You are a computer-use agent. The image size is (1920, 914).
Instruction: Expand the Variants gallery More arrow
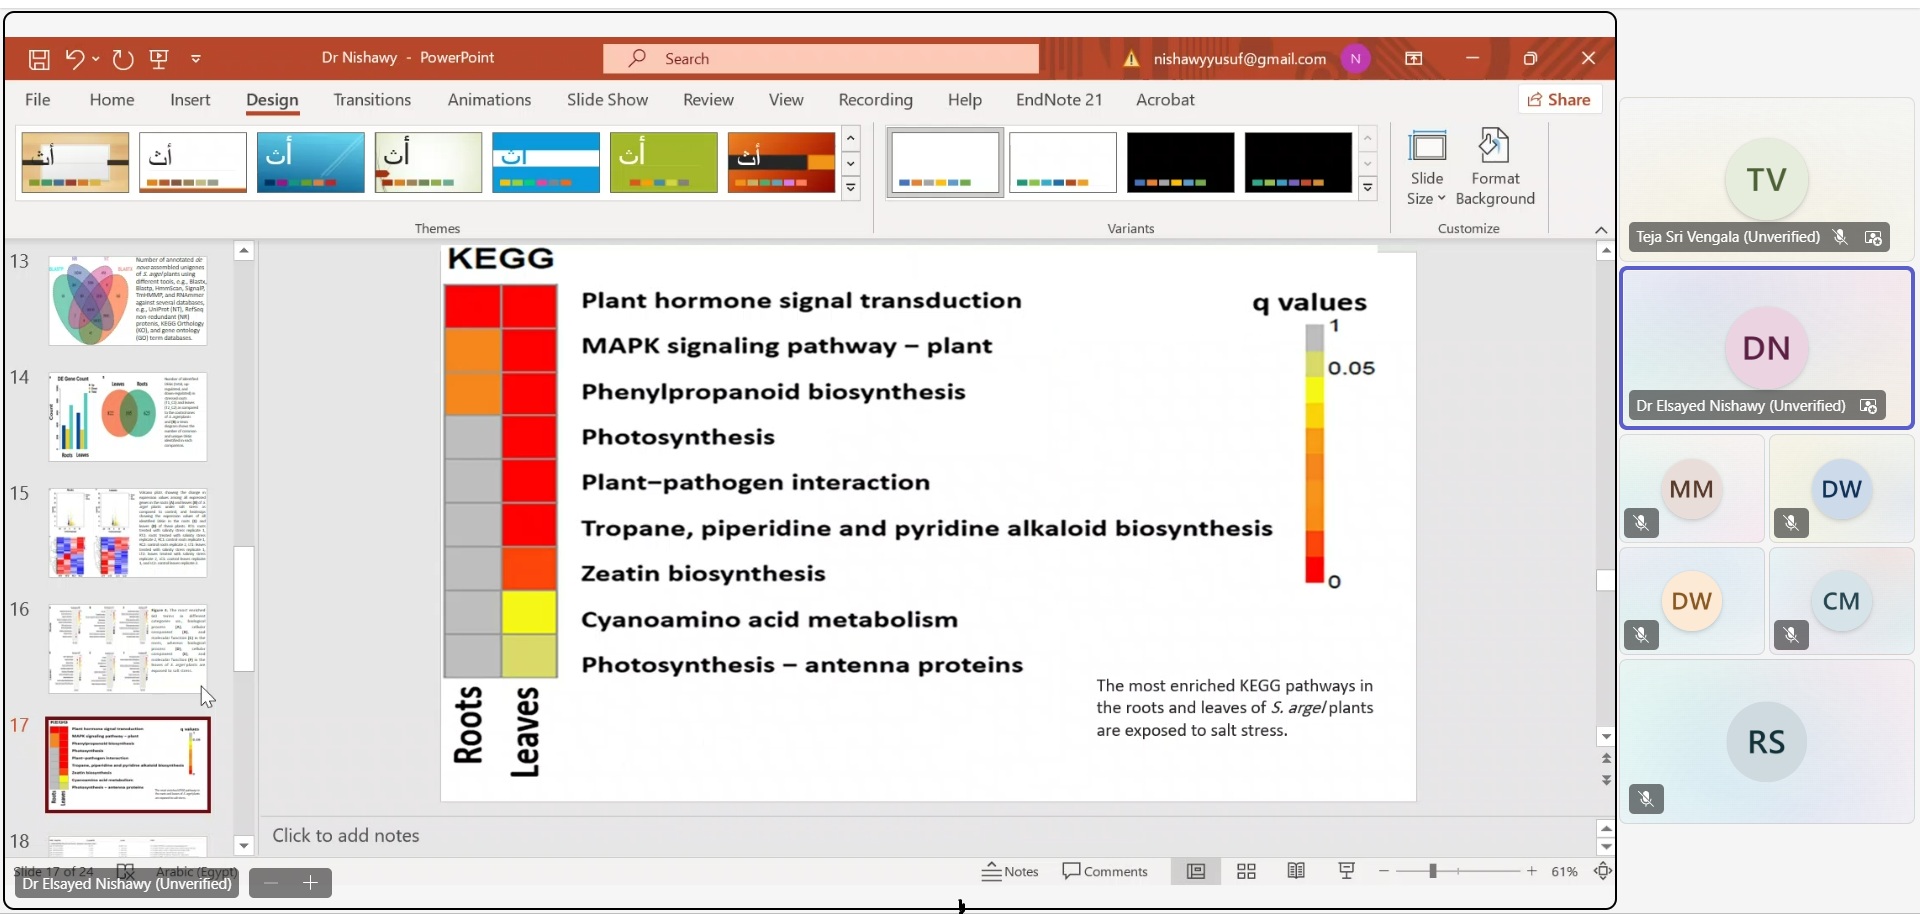click(1368, 188)
